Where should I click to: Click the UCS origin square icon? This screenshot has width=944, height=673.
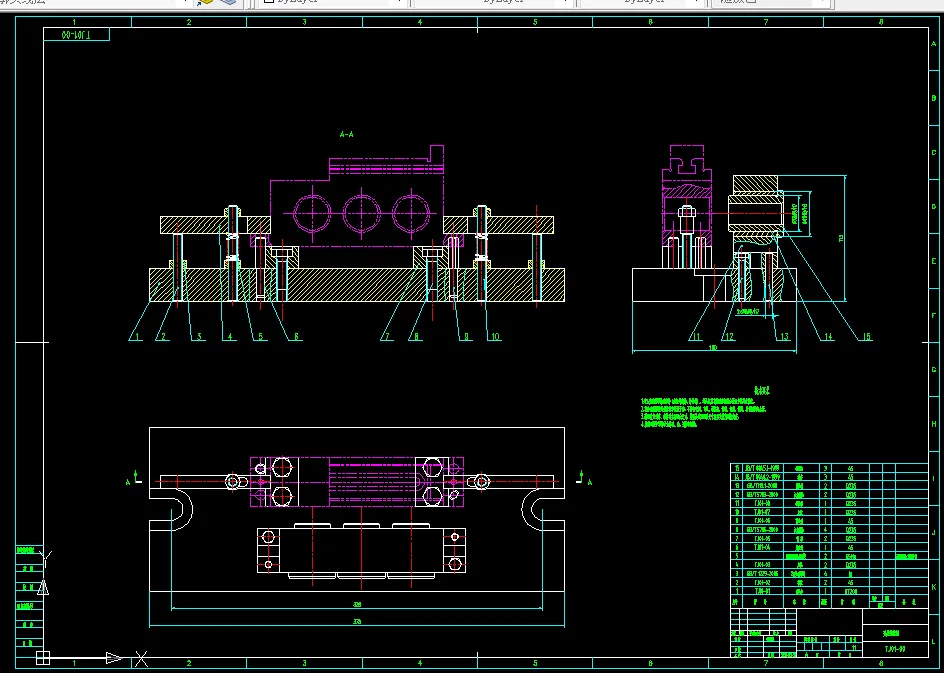[43, 658]
